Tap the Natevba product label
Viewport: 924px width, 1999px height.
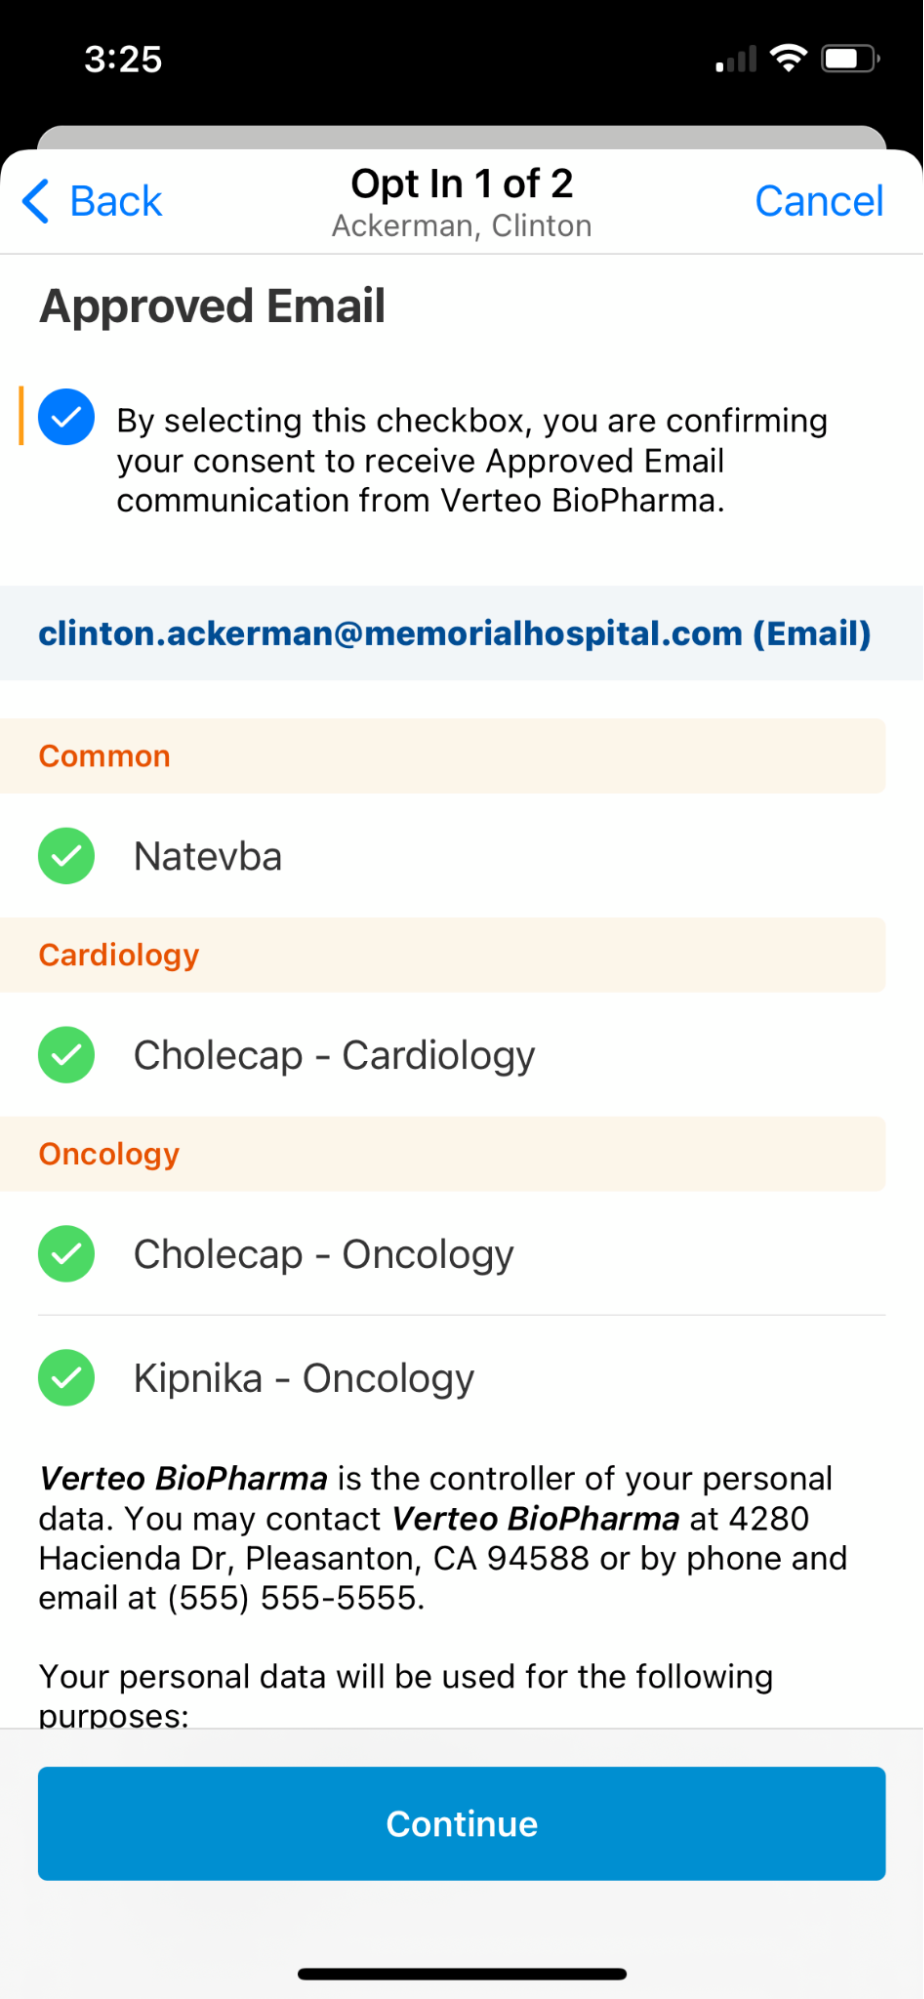coord(208,857)
